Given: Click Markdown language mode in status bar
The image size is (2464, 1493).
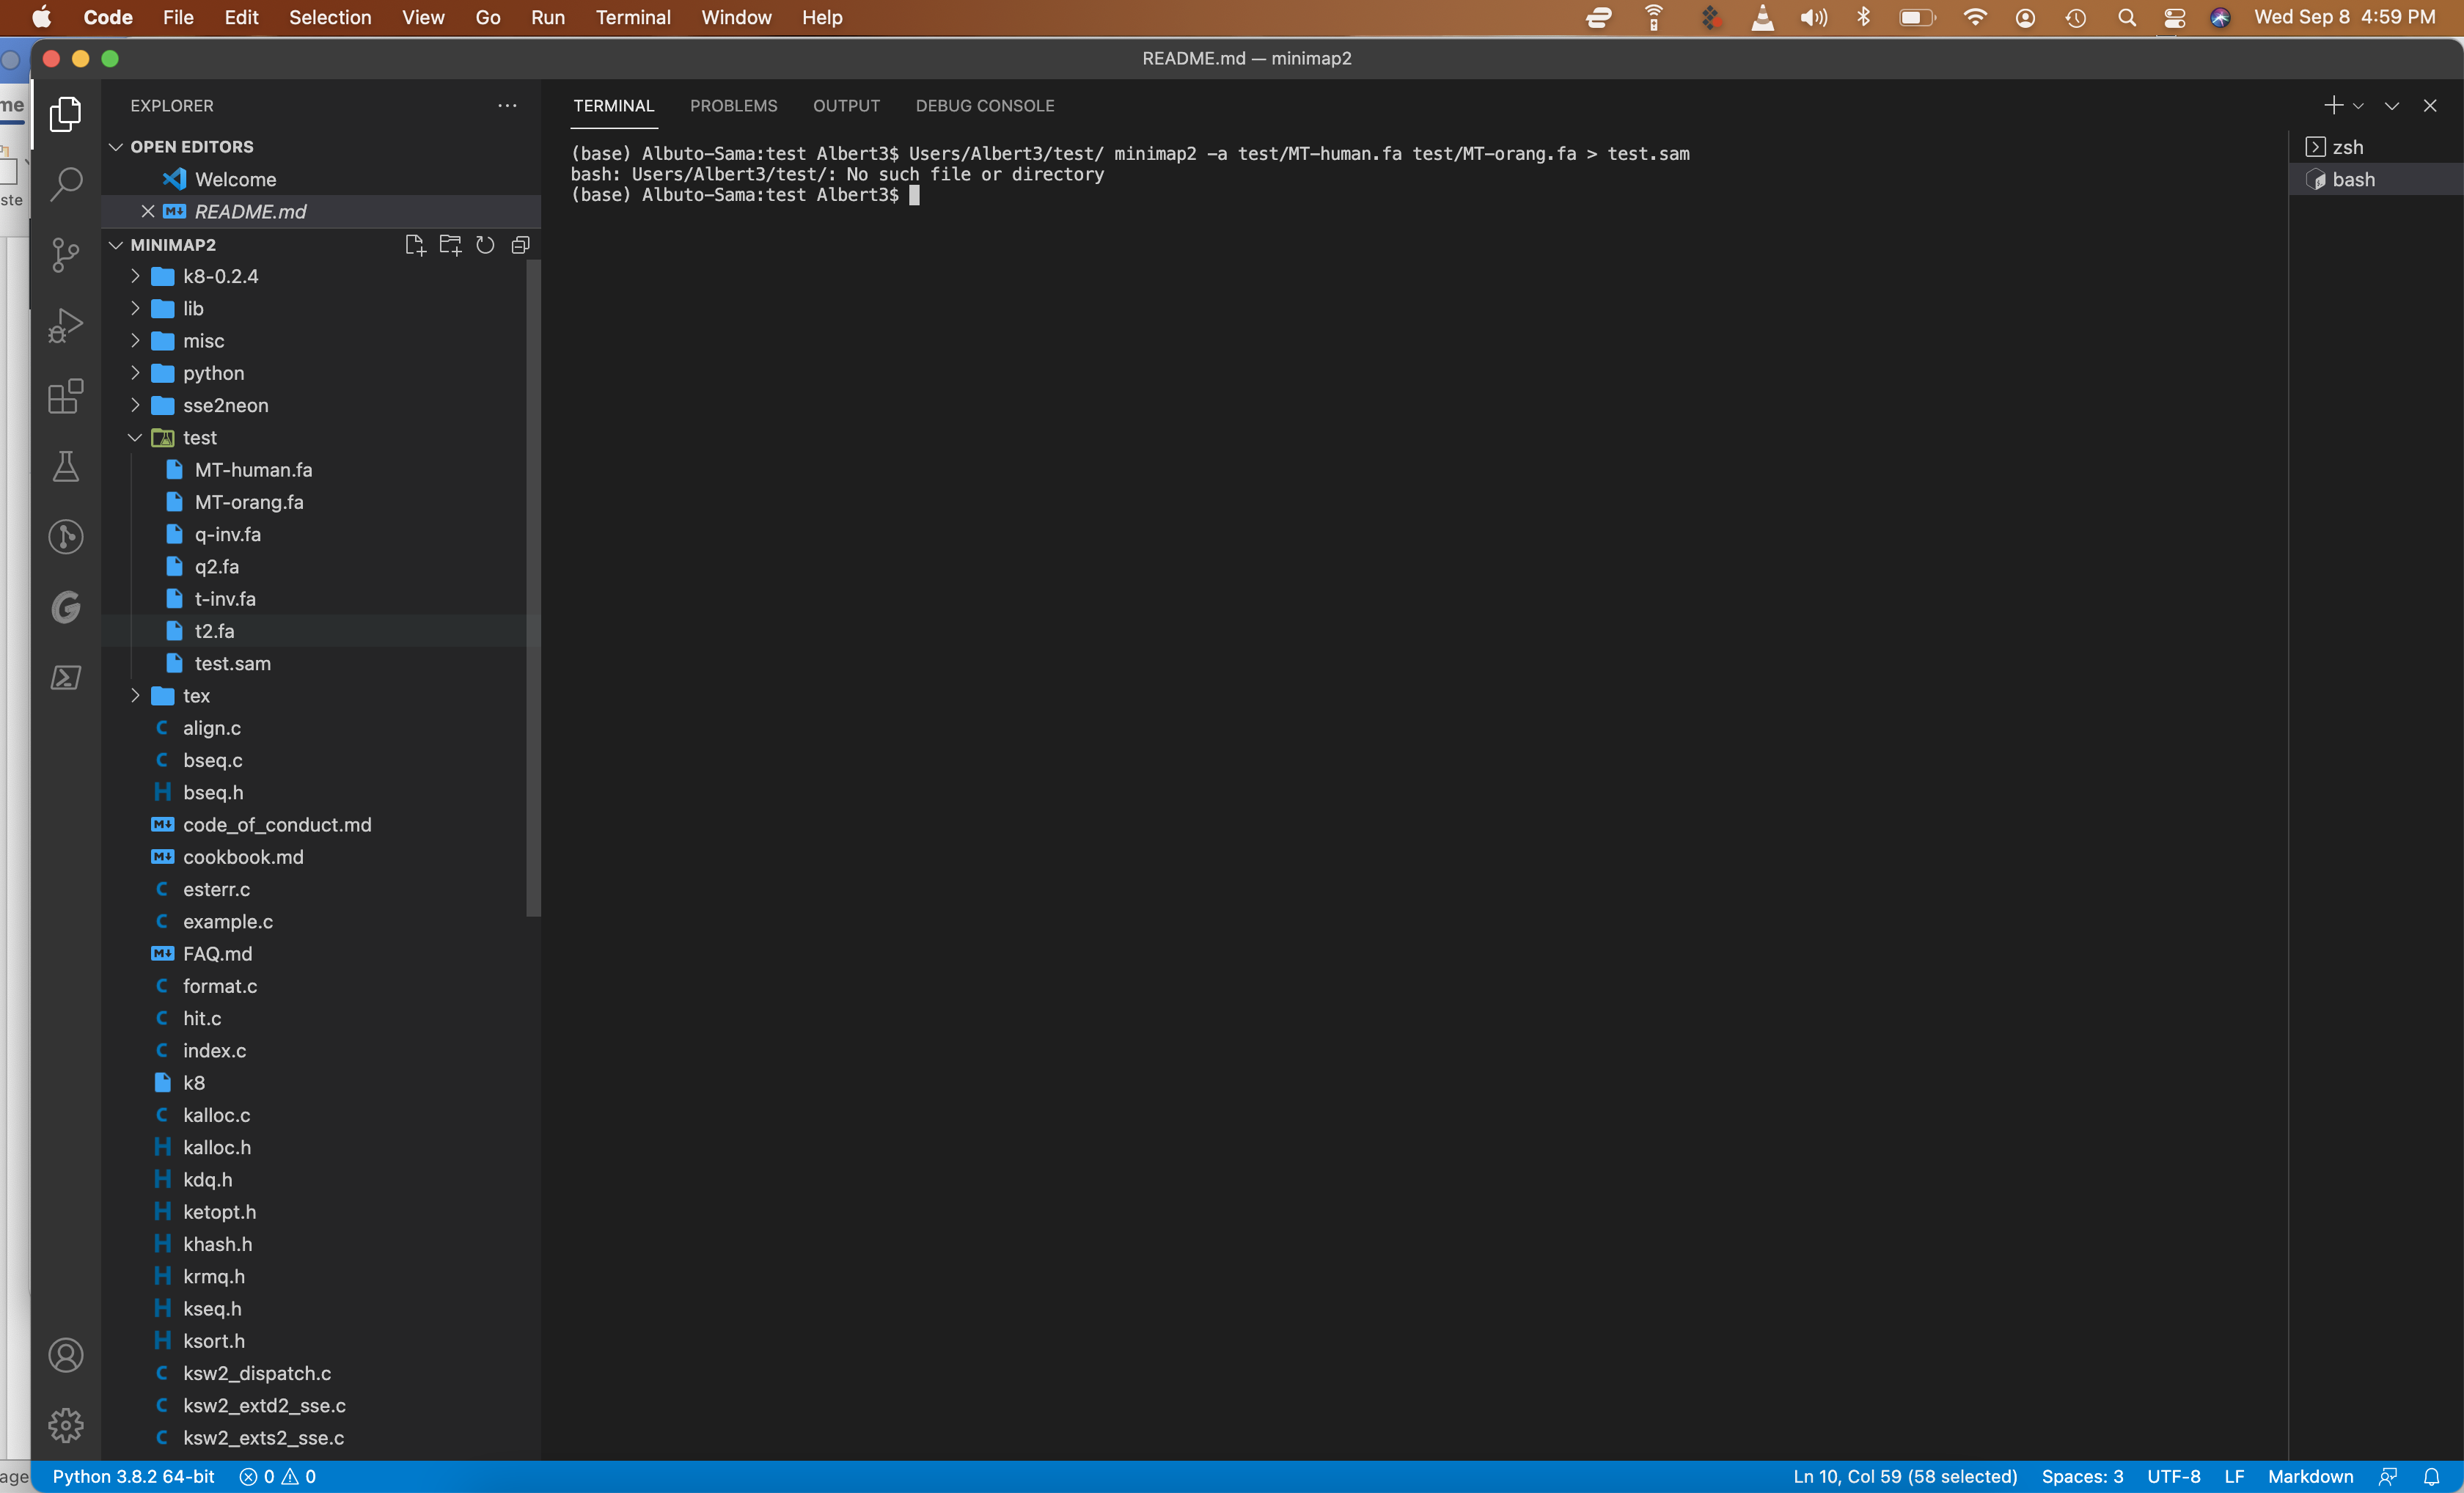Looking at the screenshot, I should click(2311, 1477).
